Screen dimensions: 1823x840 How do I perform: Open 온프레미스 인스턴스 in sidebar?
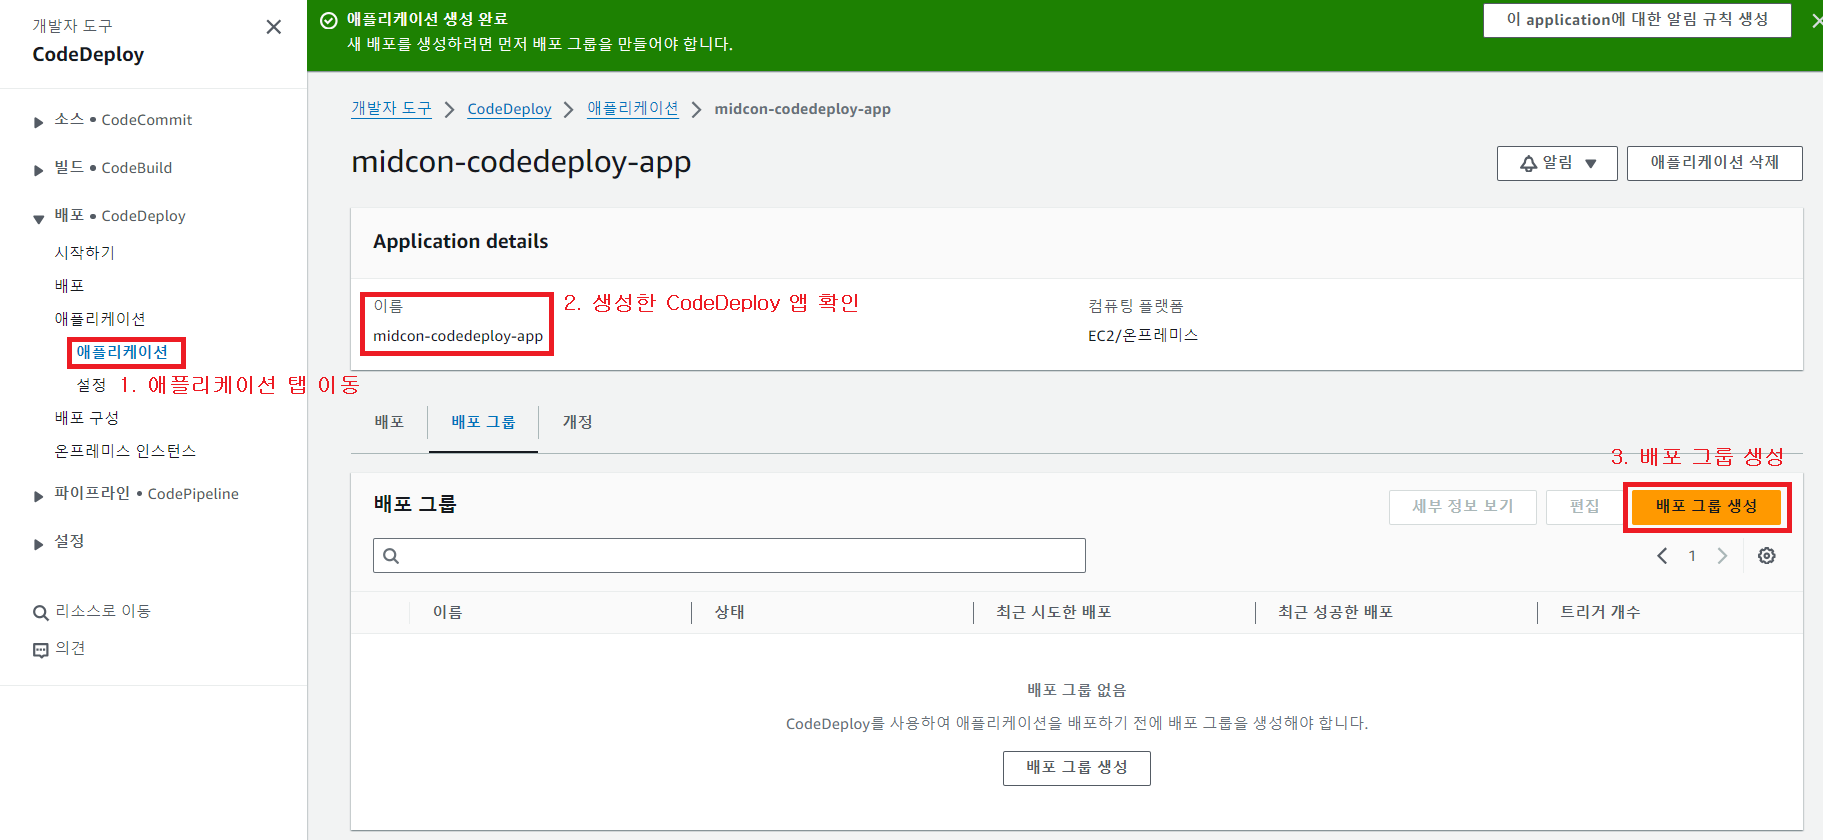pos(125,451)
